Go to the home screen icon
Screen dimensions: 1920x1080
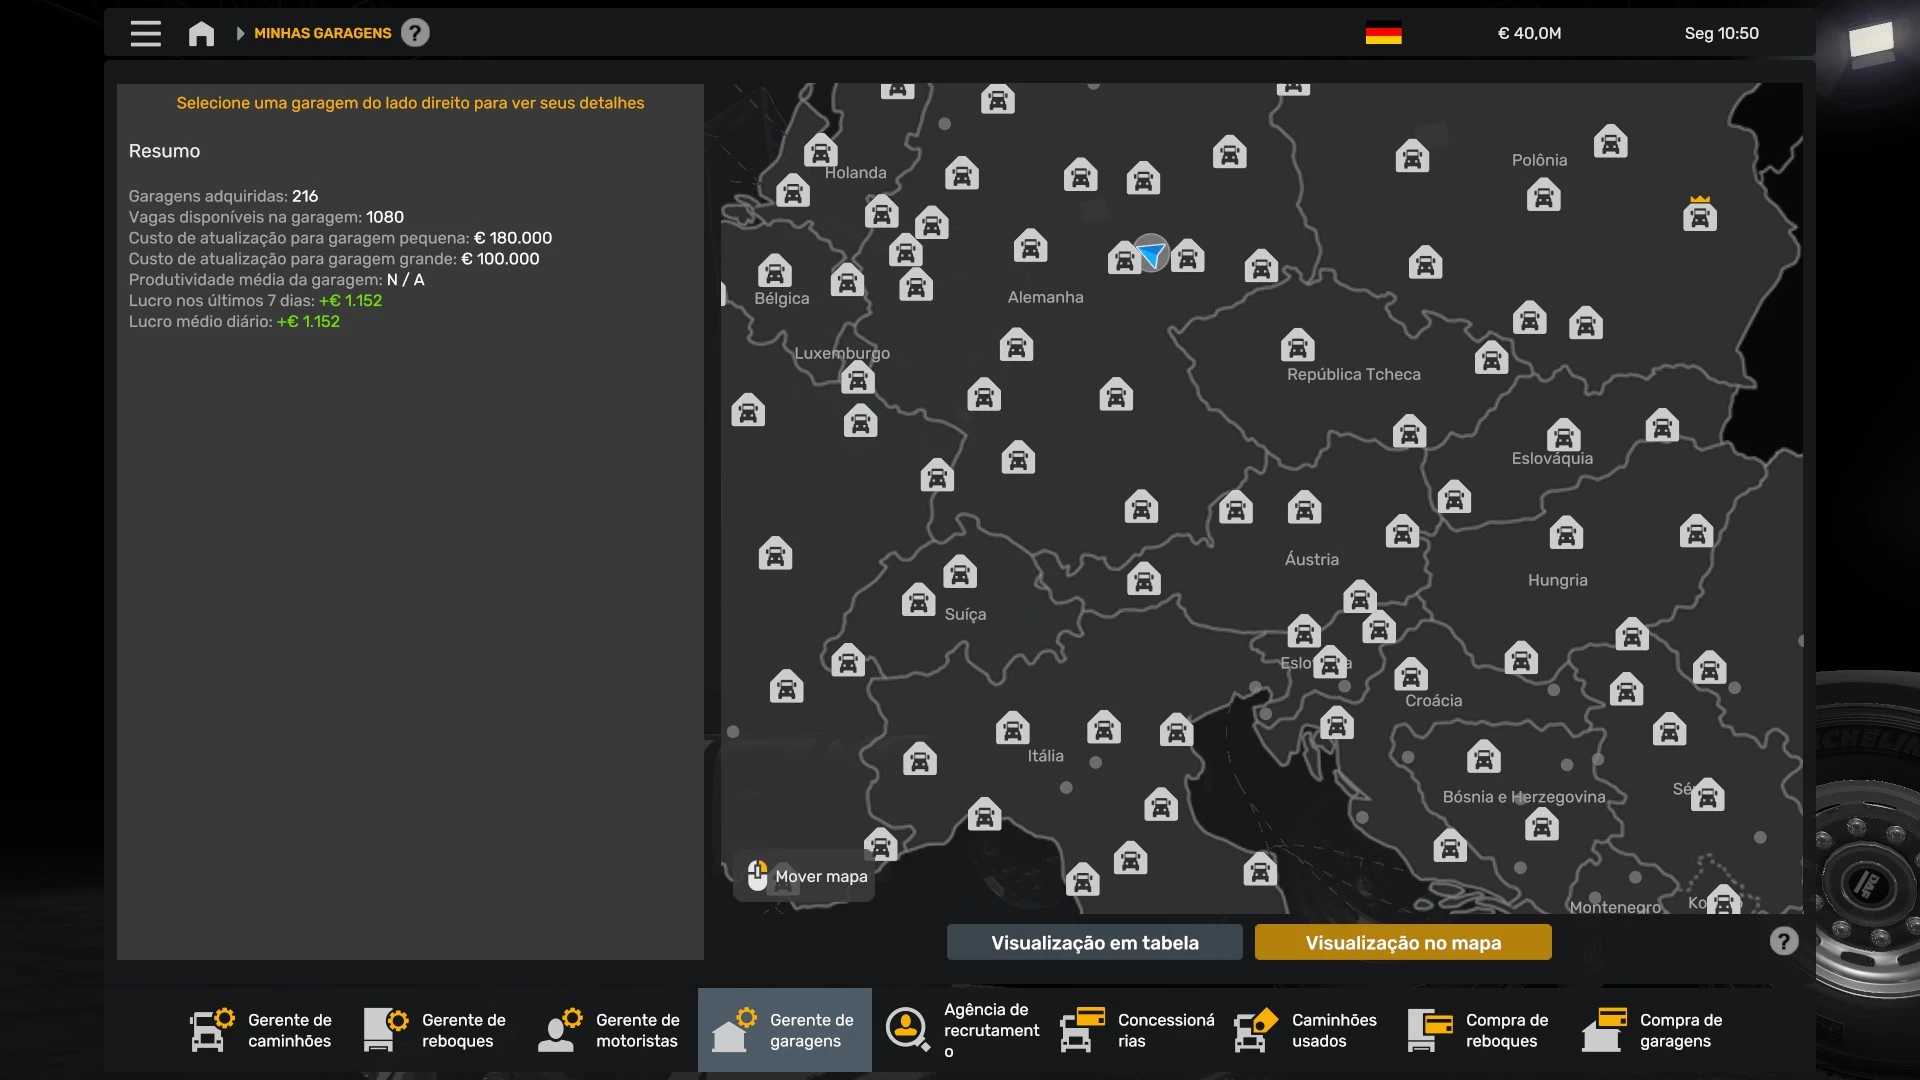pyautogui.click(x=201, y=34)
